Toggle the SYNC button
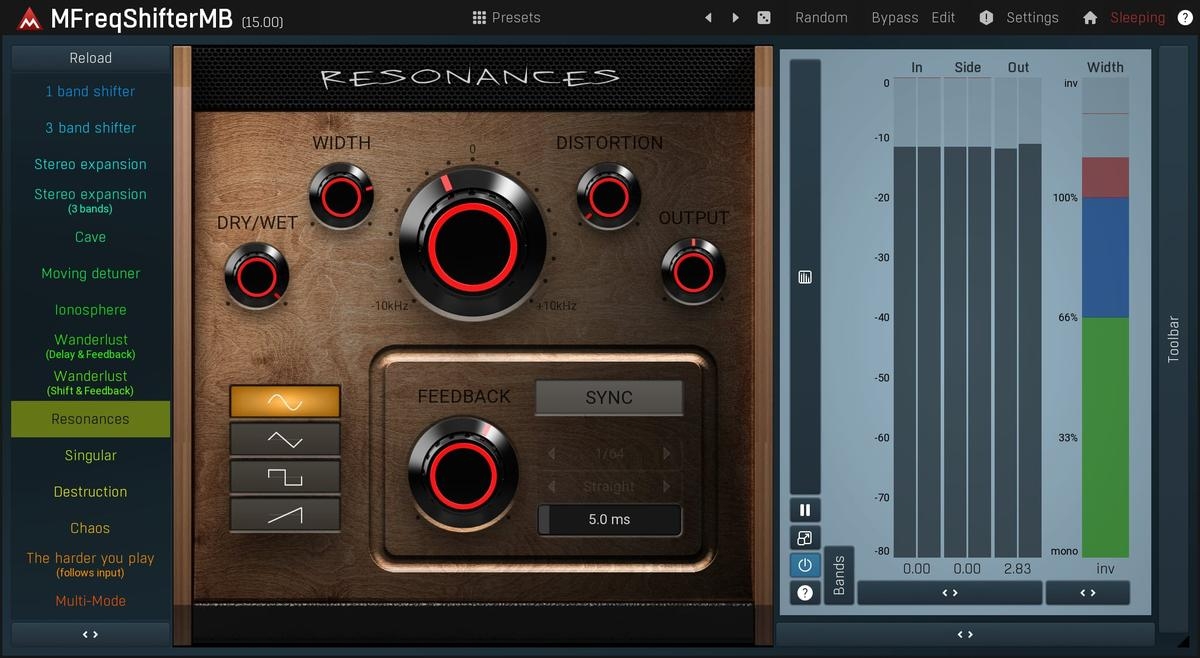The width and height of the screenshot is (1200, 658). pos(609,397)
